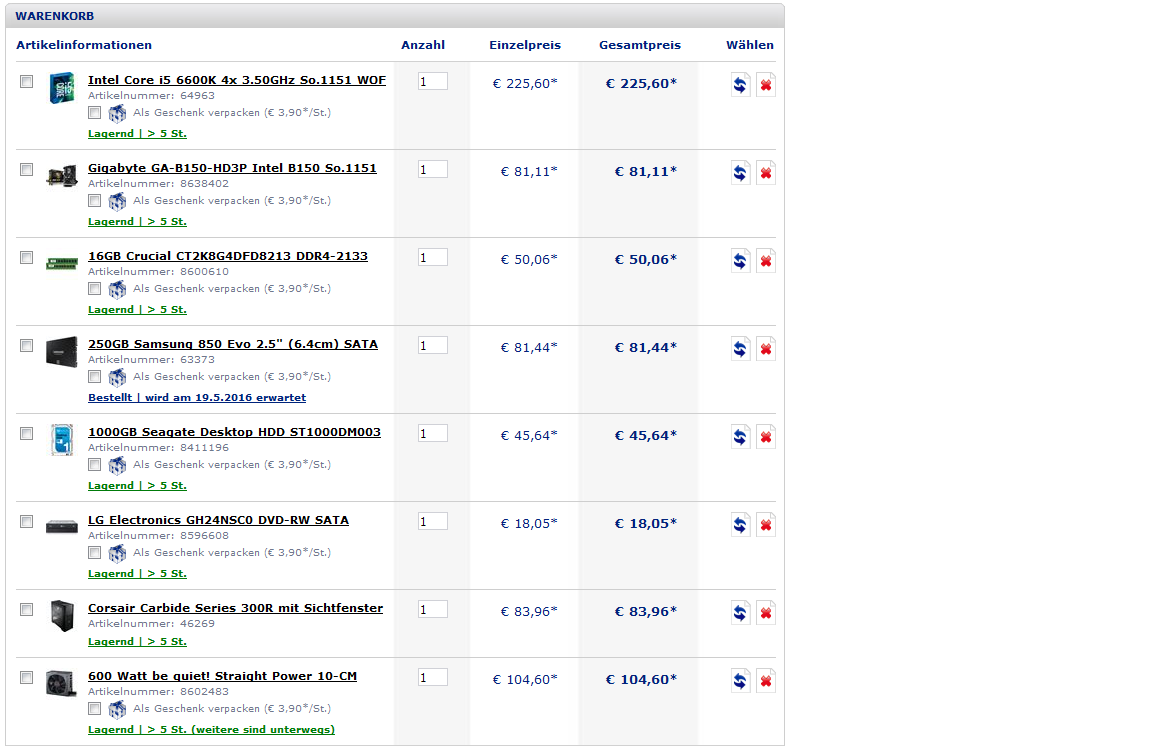Refresh icon for Corsair Carbide 300R

[x=741, y=613]
